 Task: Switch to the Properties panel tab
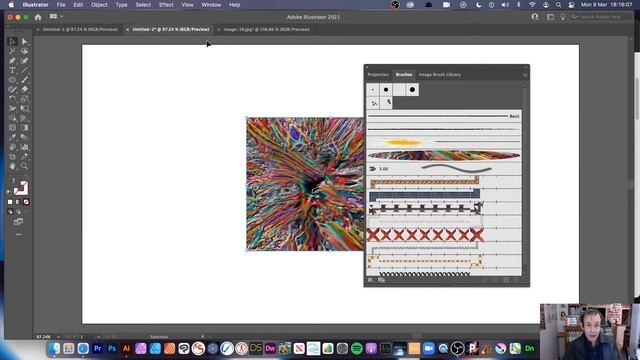pos(378,75)
